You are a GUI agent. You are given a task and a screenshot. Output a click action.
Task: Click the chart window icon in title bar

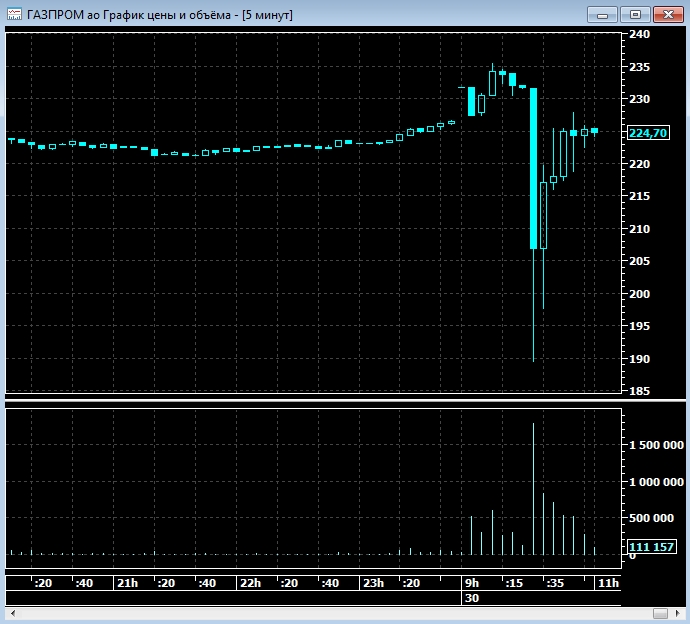tap(15, 14)
